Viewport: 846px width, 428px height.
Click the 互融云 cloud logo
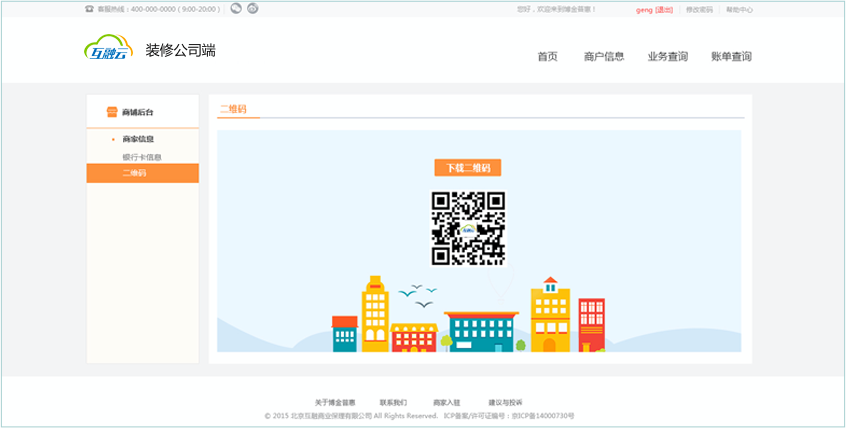(107, 51)
